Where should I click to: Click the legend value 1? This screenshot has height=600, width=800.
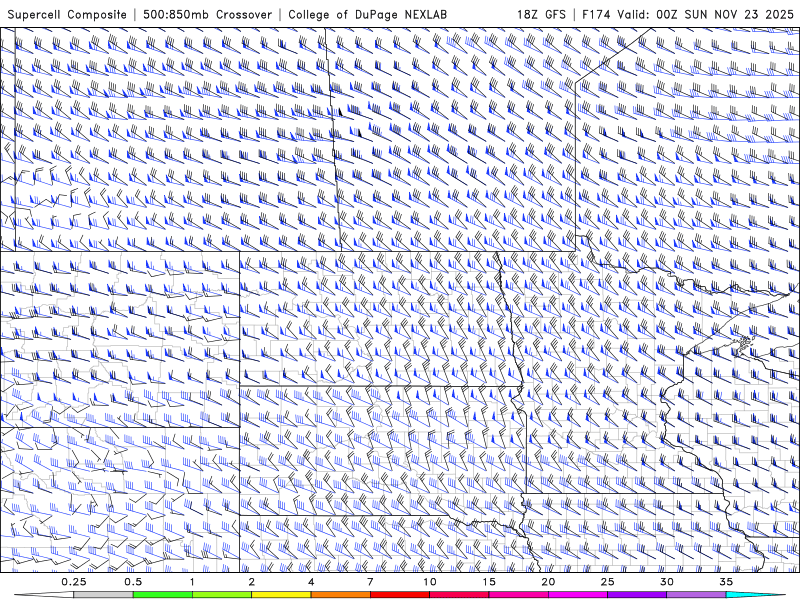click(x=192, y=582)
